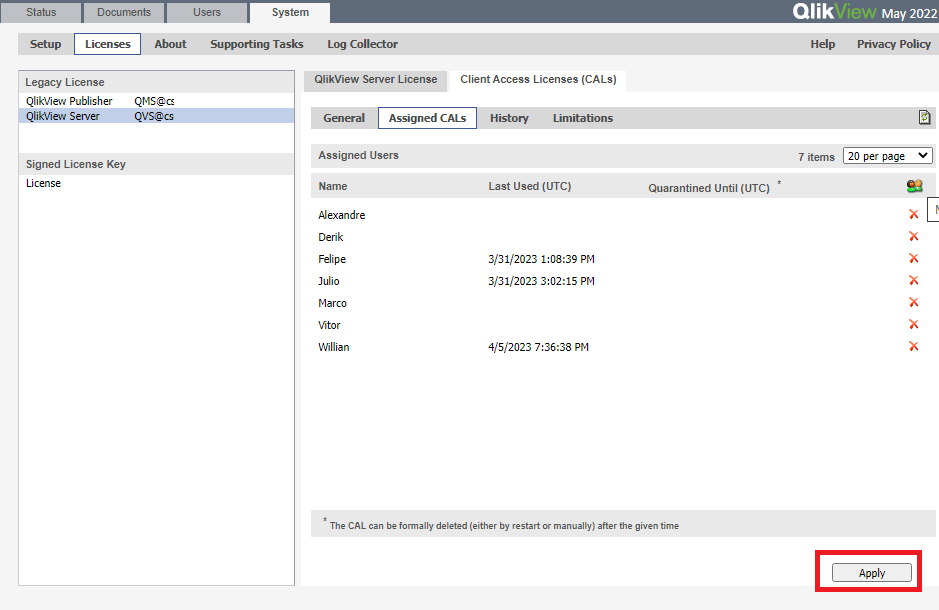
Task: Remove Marco's CAL via the red X
Action: pyautogui.click(x=913, y=302)
